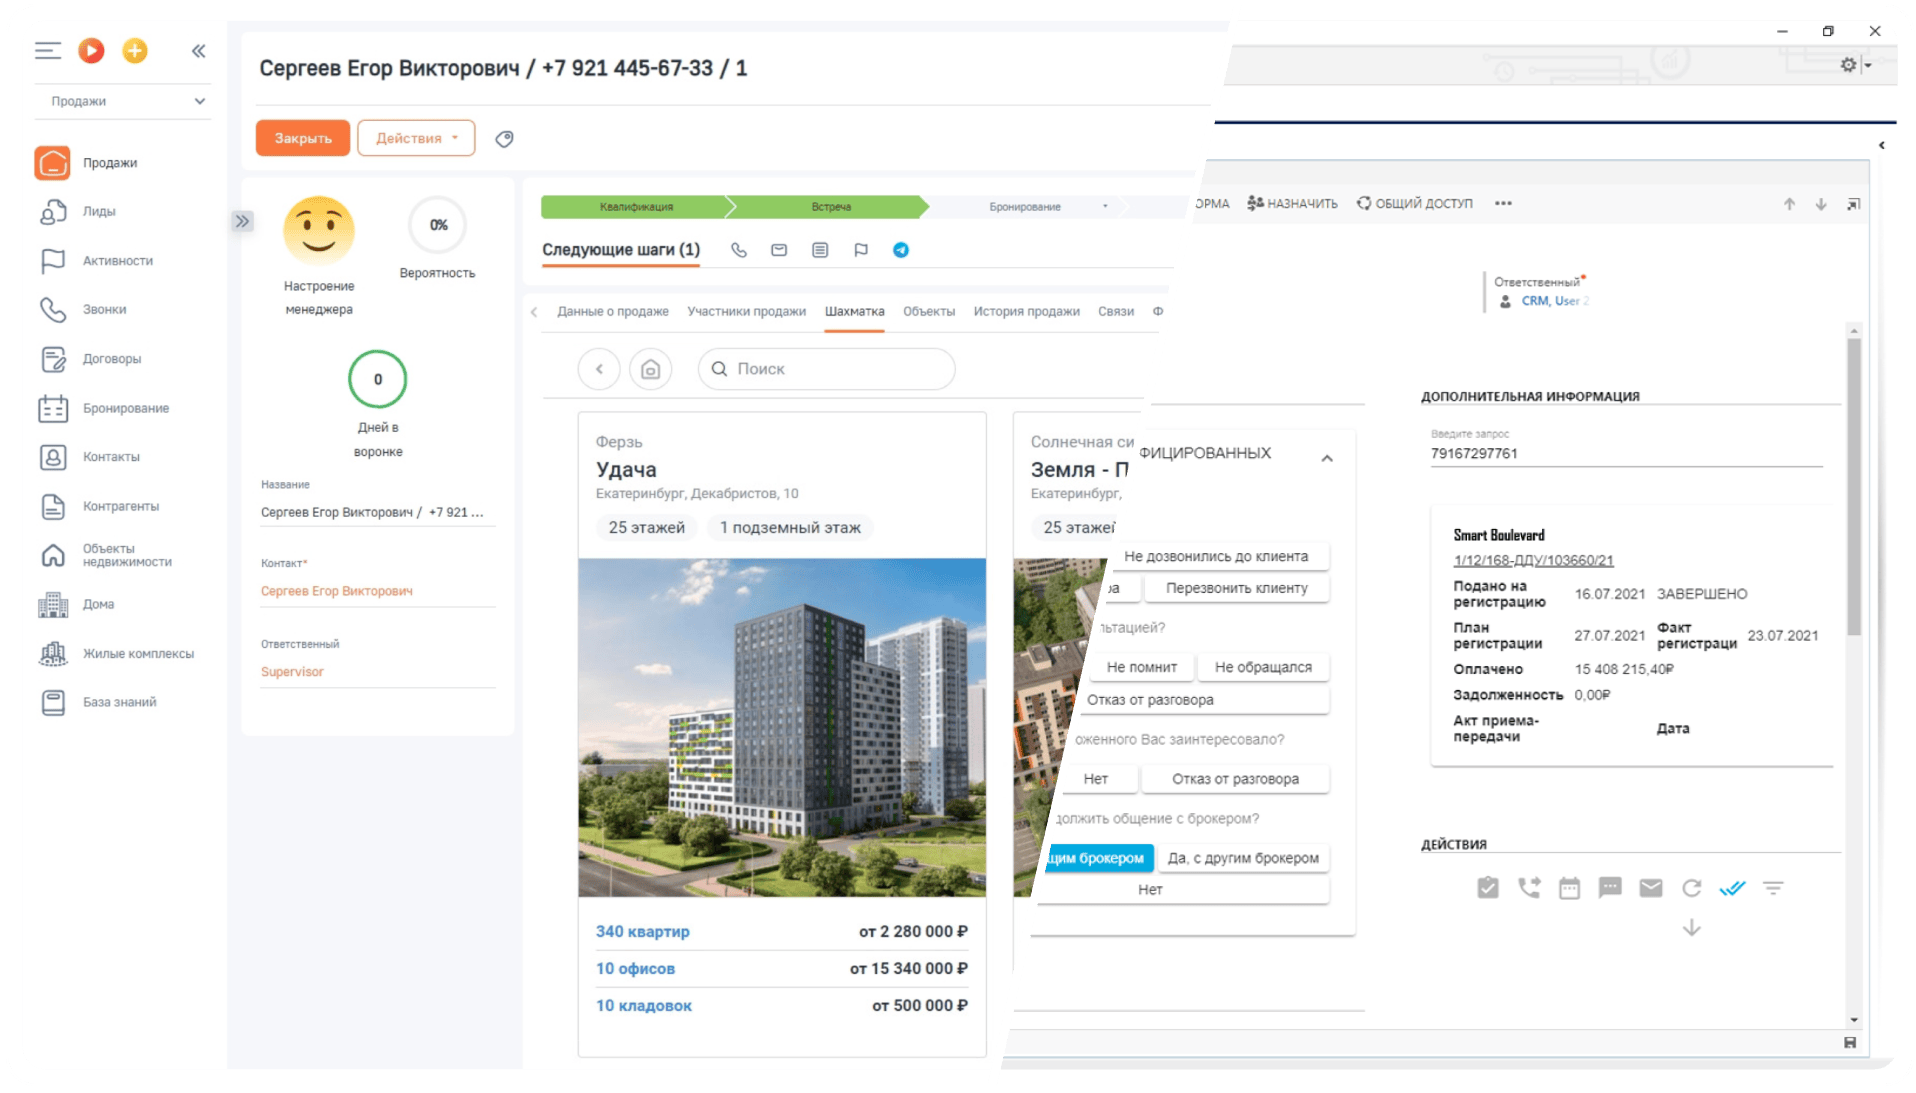Image resolution: width=1916 pixels, height=1093 pixels.
Task: Click the back arrow in Шахматка toolbar
Action: pyautogui.click(x=599, y=369)
